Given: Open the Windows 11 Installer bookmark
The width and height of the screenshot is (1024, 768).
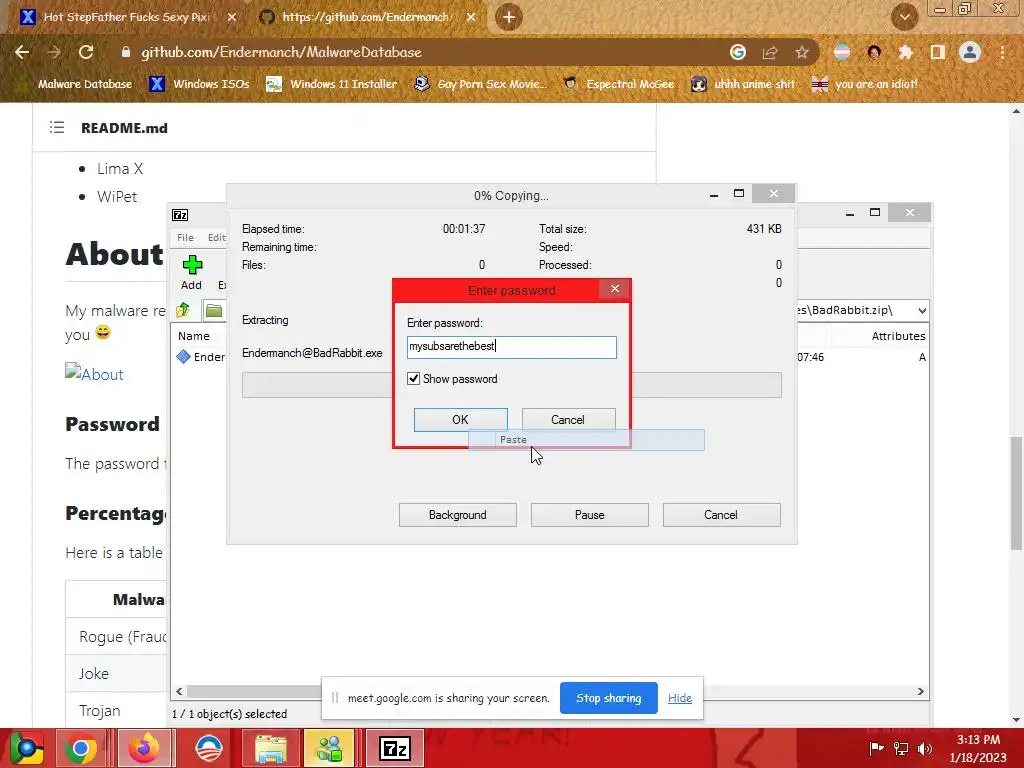Looking at the screenshot, I should (332, 84).
